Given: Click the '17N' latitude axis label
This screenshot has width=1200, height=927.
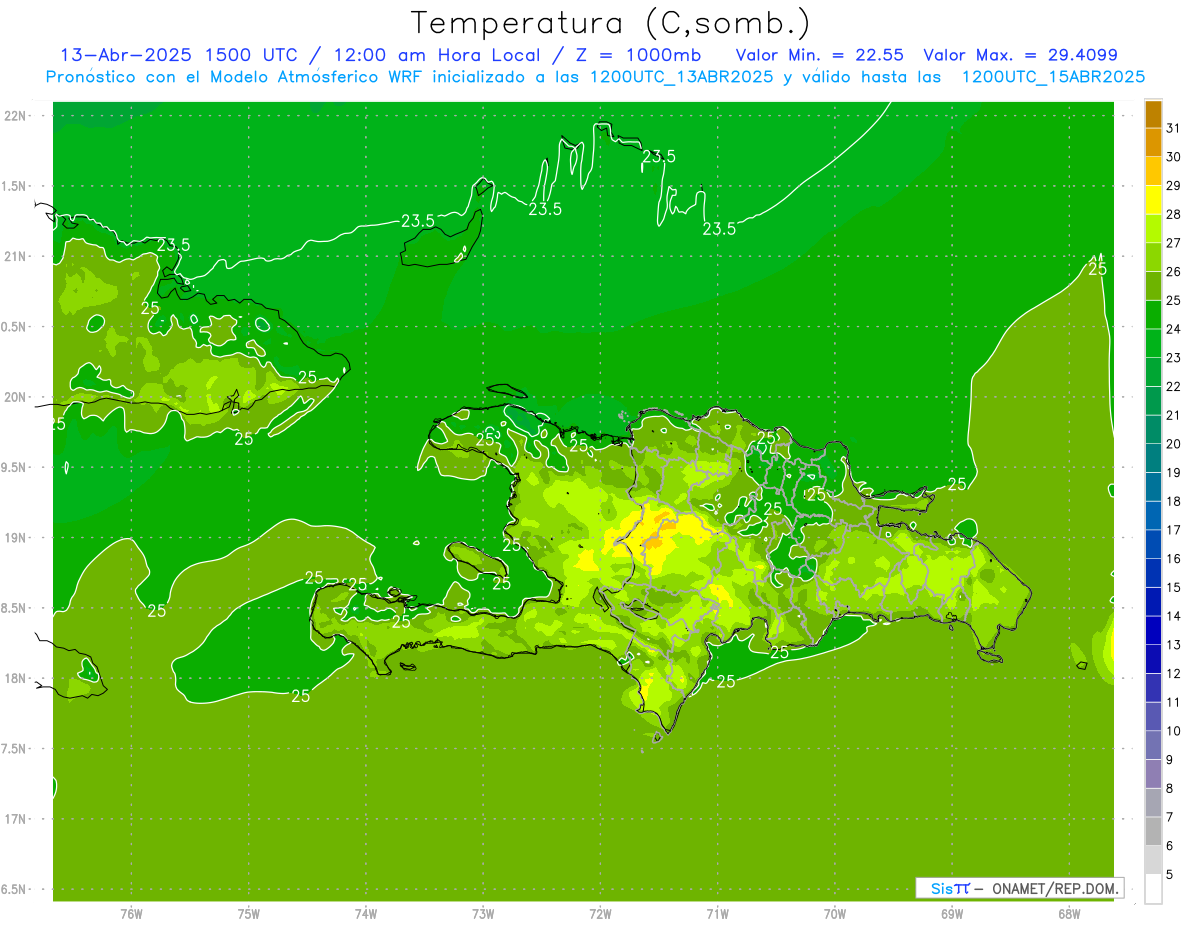Looking at the screenshot, I should (16, 819).
